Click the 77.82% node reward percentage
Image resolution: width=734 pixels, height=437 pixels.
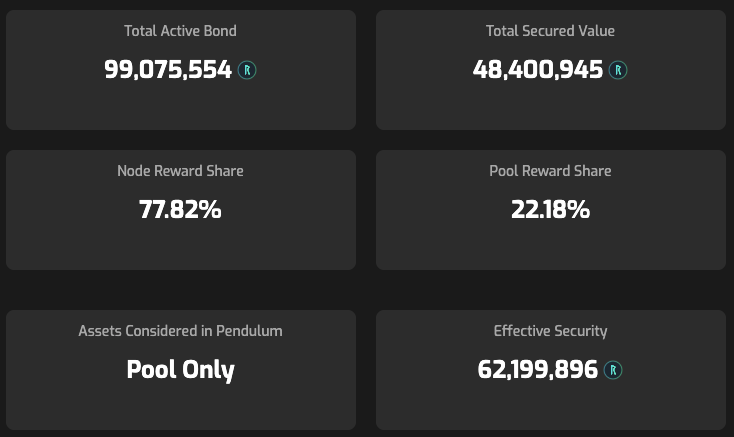[x=180, y=209]
